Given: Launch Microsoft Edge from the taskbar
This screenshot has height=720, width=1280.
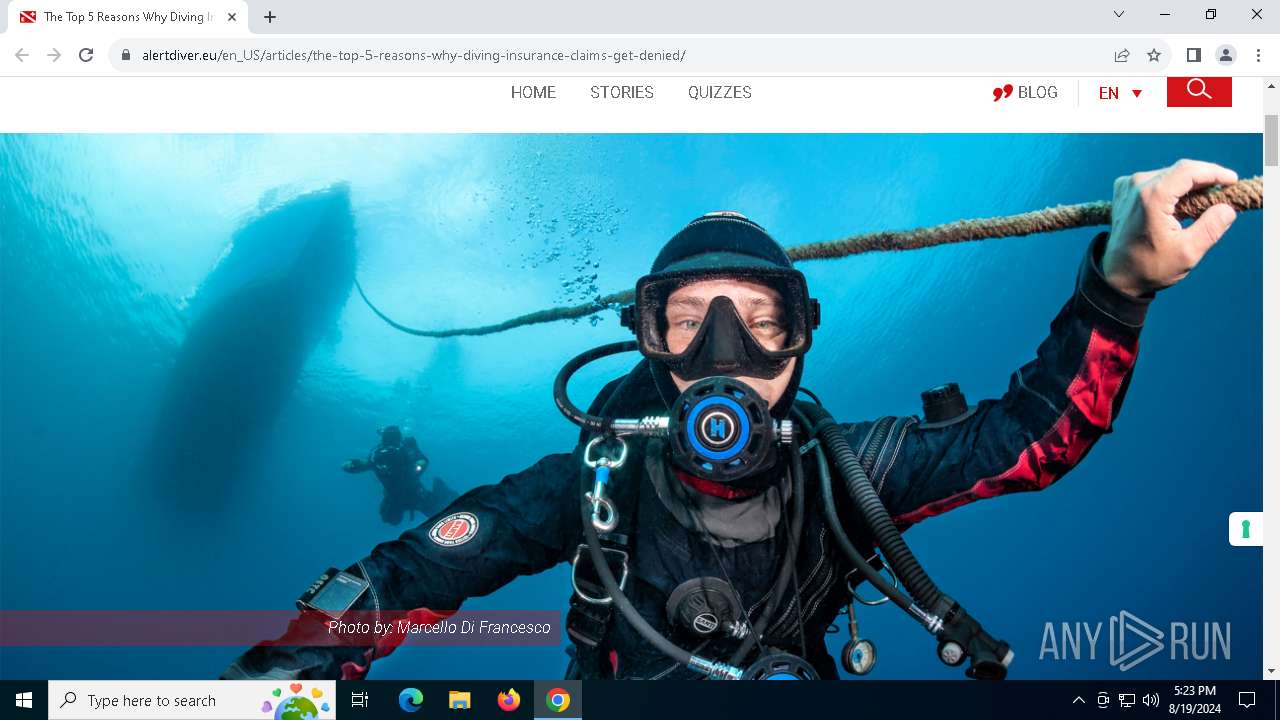Looking at the screenshot, I should tap(411, 700).
